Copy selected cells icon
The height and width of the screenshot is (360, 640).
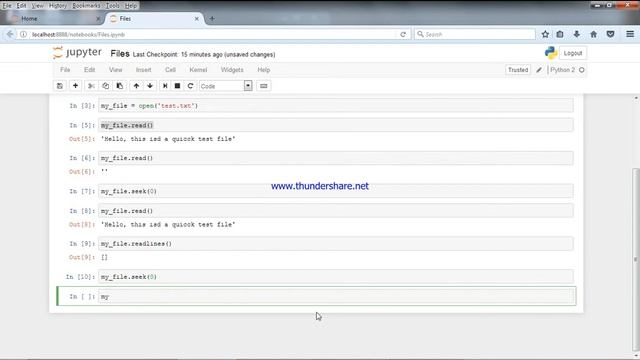click(105, 86)
